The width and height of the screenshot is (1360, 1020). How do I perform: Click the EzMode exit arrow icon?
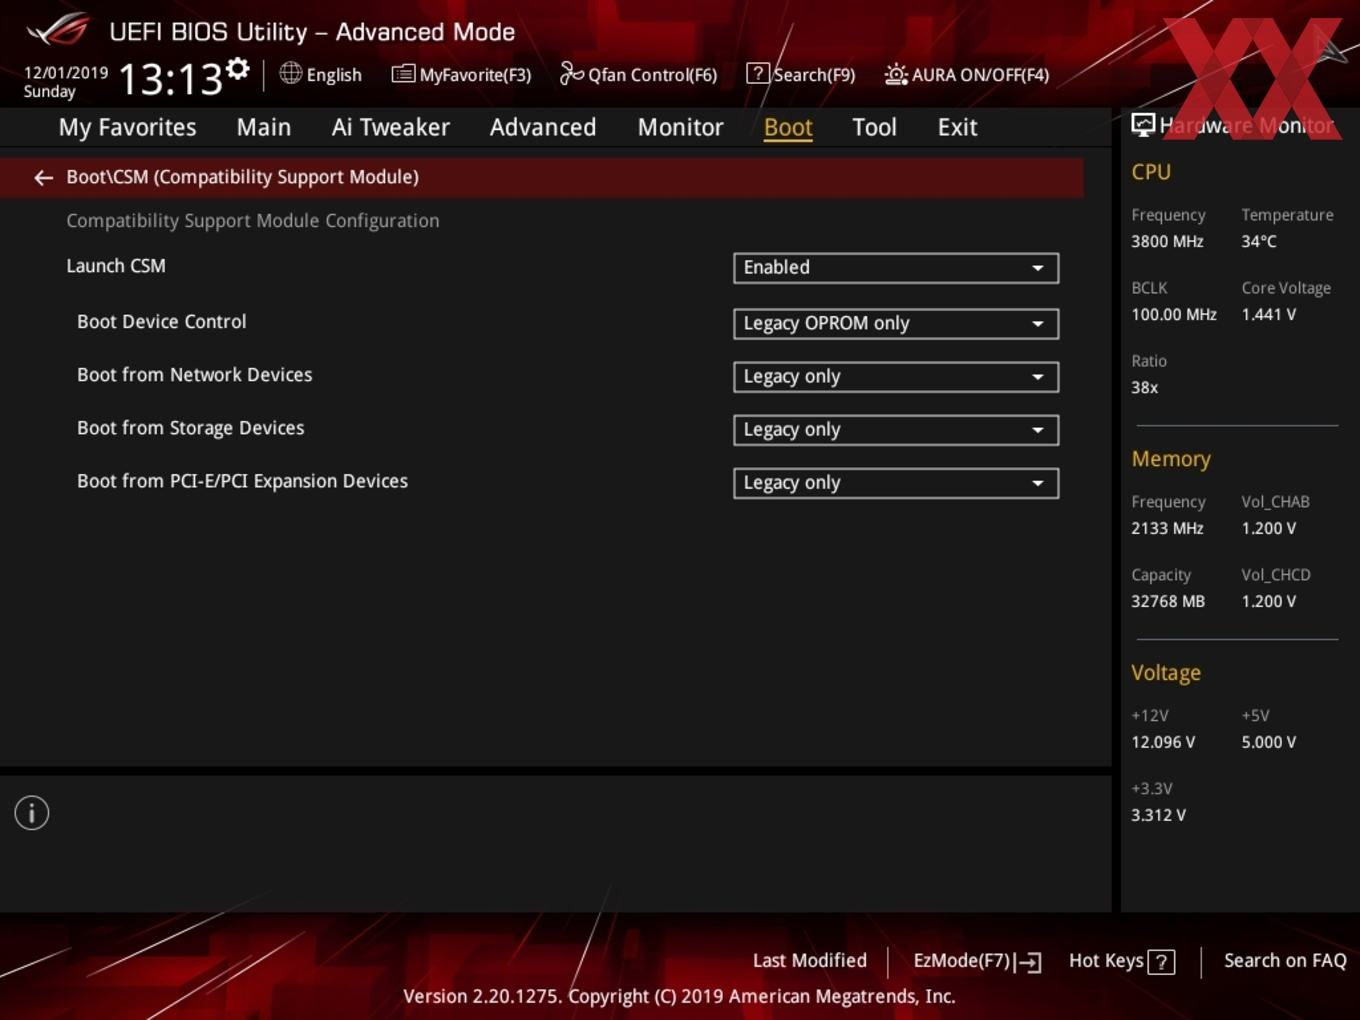pos(1029,962)
